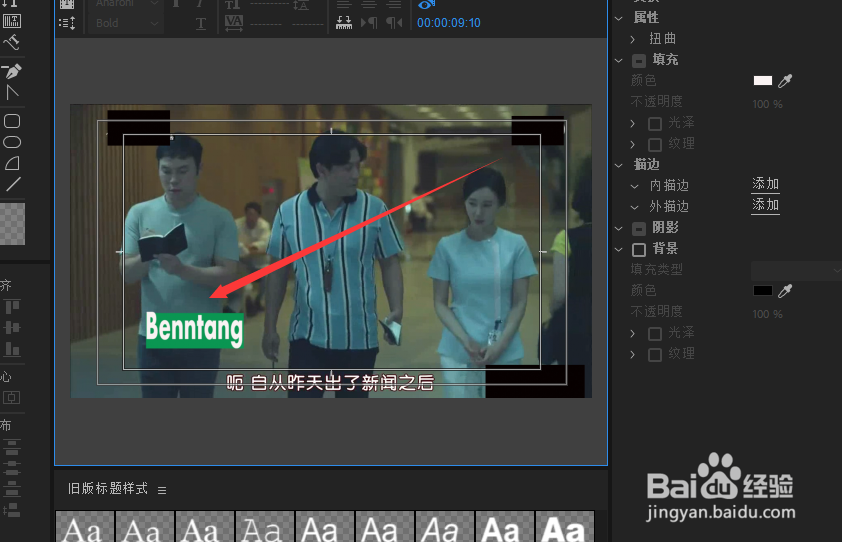Collapse the 阴影 section arrow
The width and height of the screenshot is (842, 542).
[x=619, y=228]
